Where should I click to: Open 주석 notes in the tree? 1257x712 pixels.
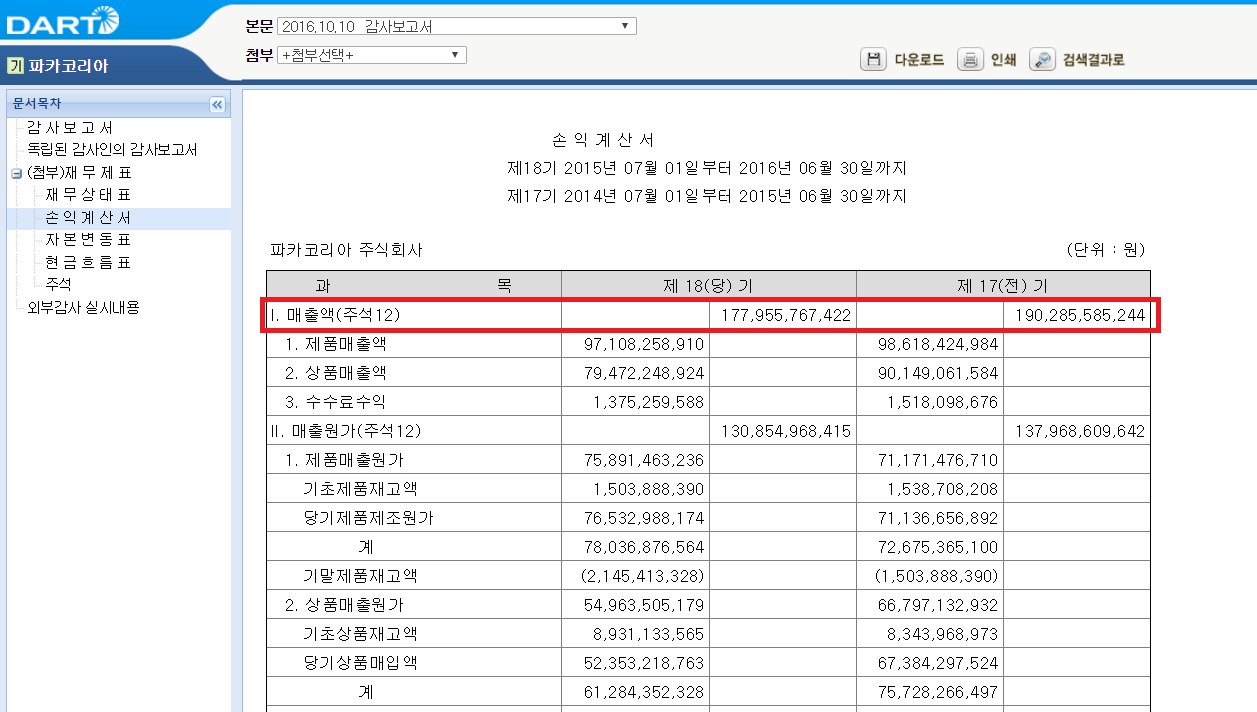(x=58, y=284)
